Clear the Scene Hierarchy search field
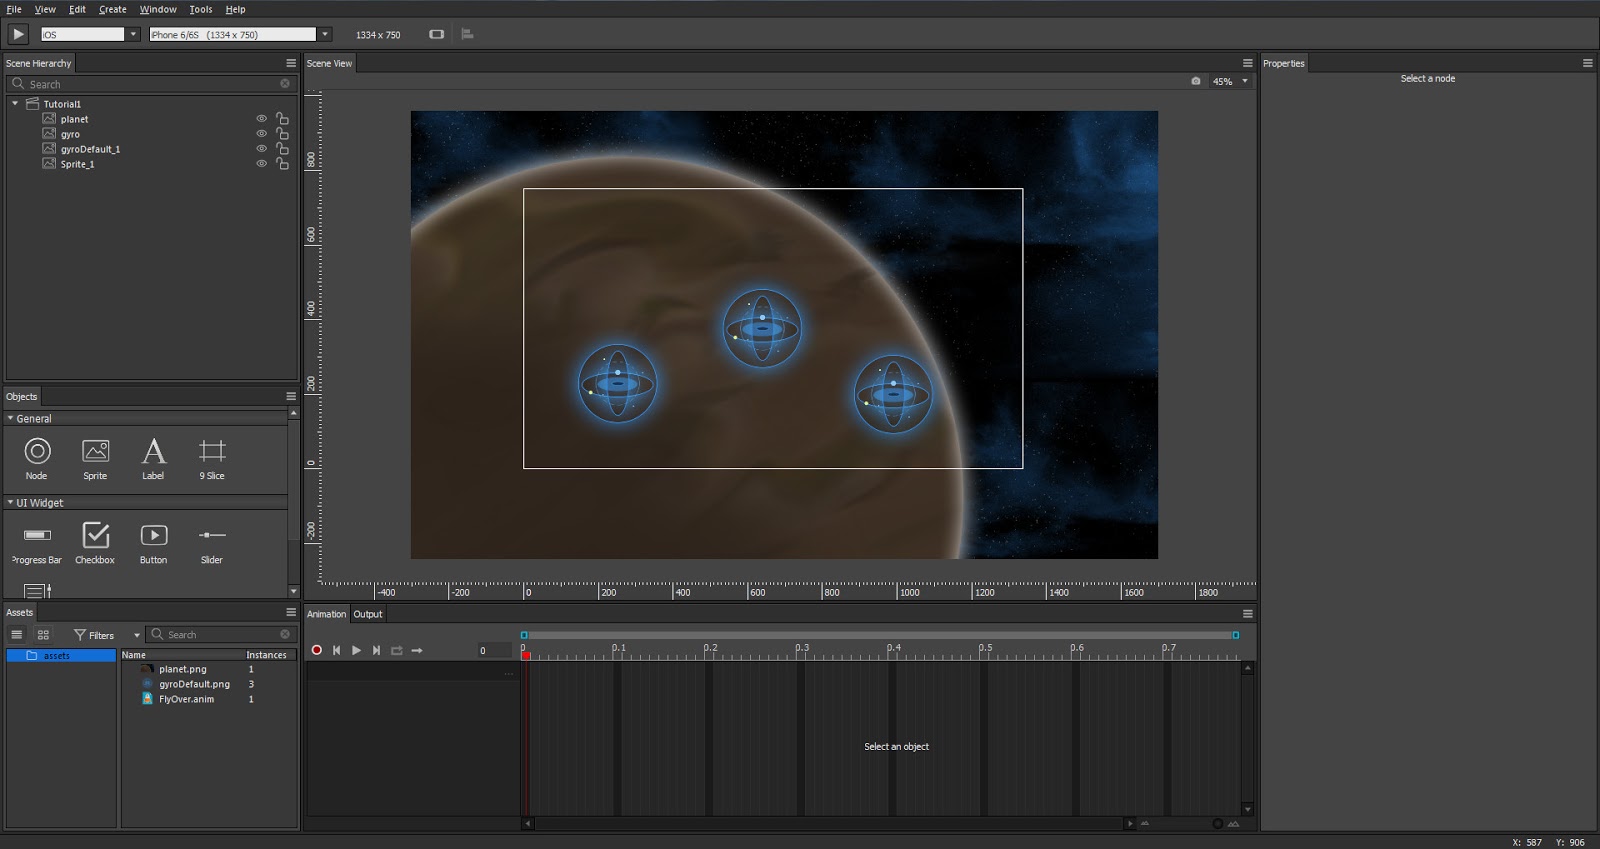 (285, 84)
